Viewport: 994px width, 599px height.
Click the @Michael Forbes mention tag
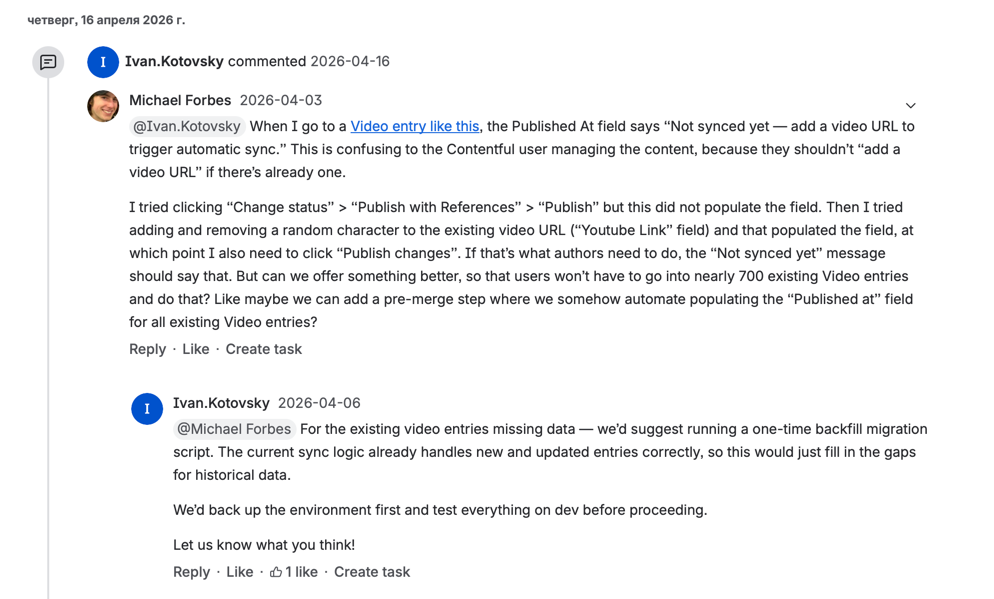(x=234, y=429)
